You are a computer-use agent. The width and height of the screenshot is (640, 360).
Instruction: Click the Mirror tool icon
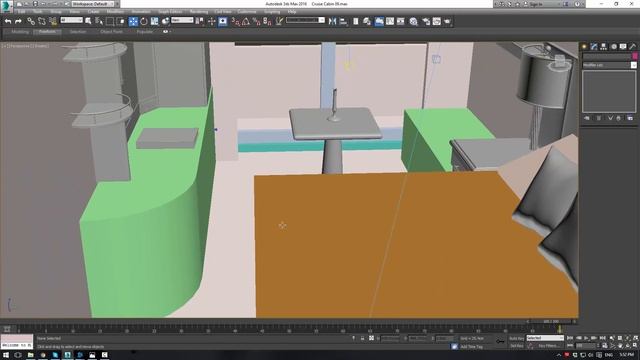tap(333, 21)
